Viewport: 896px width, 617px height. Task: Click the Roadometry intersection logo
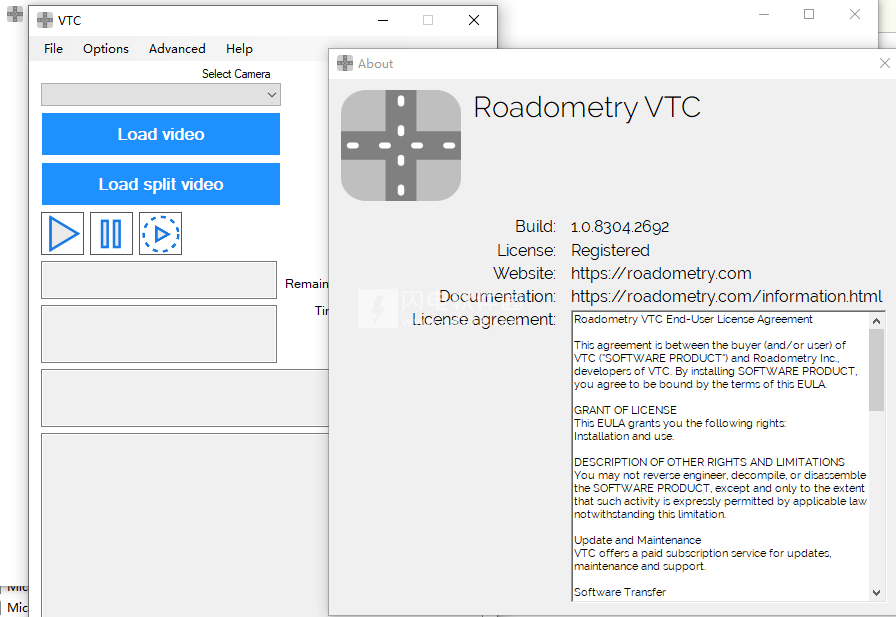tap(401, 145)
